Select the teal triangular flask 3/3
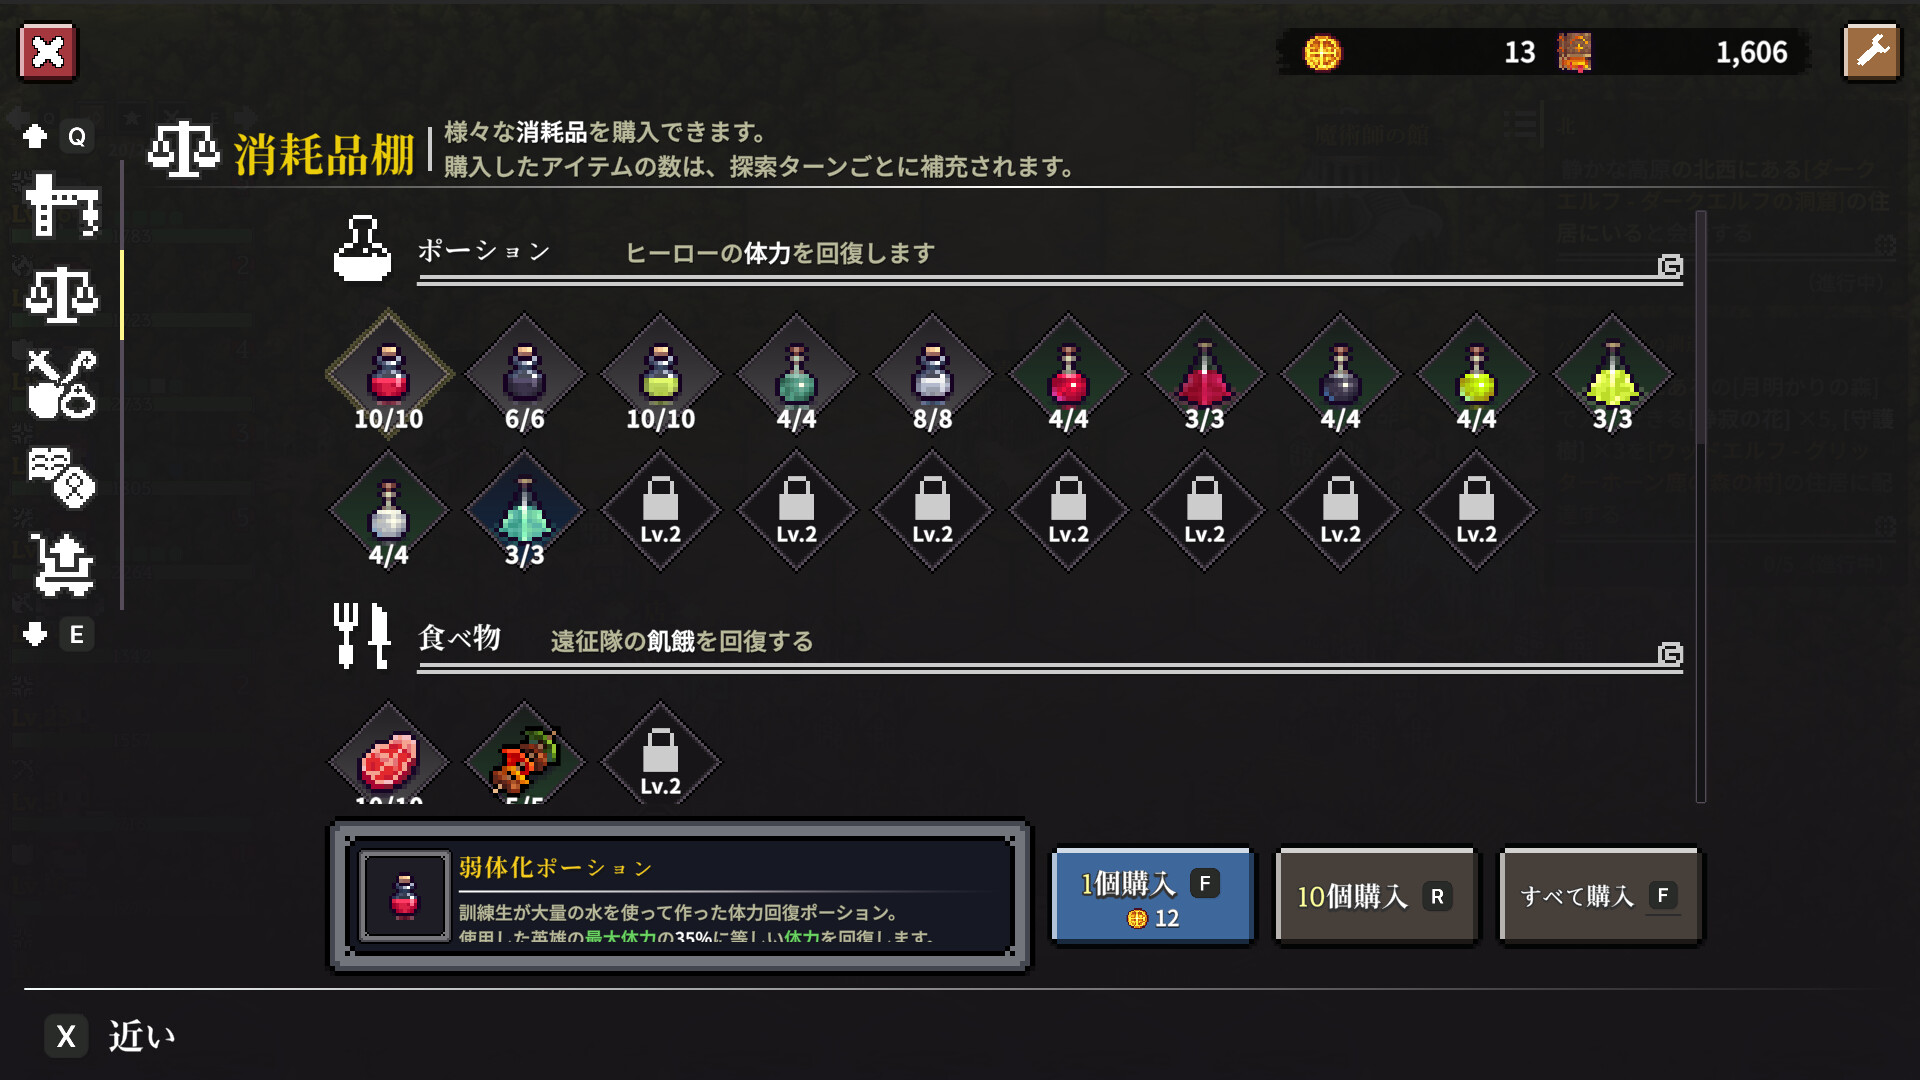 tap(525, 510)
